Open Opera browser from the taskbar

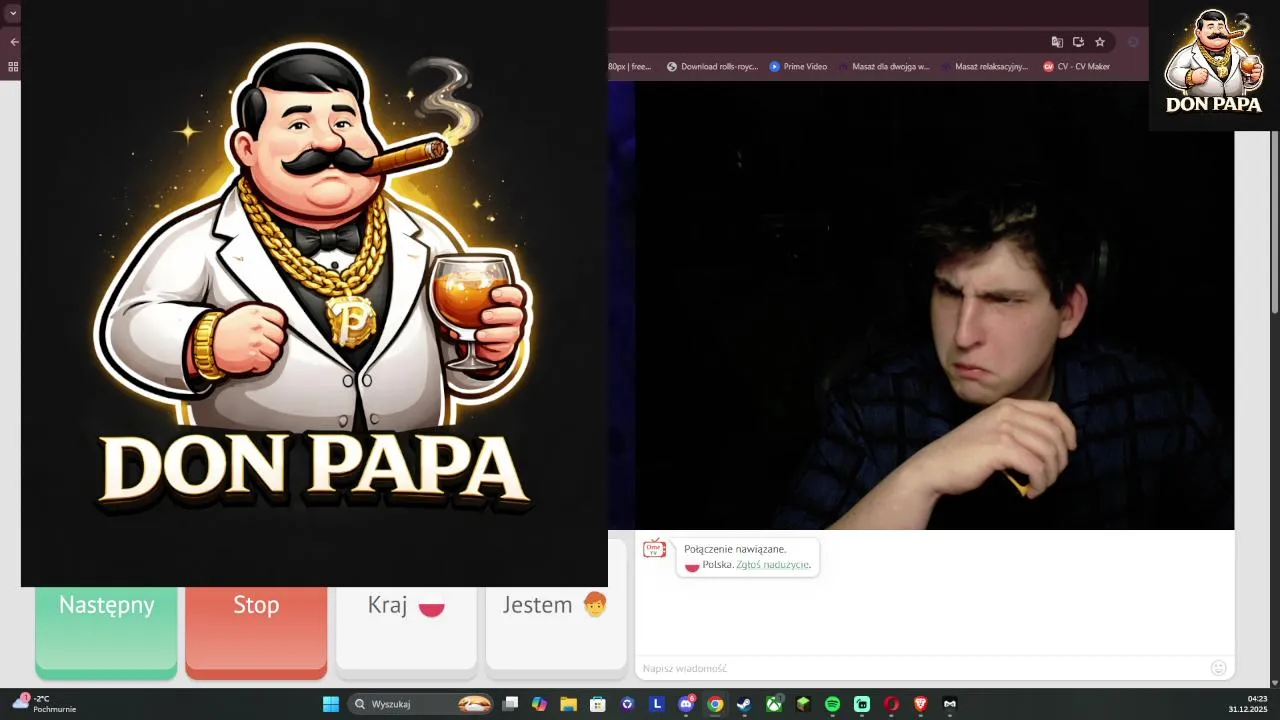891,704
